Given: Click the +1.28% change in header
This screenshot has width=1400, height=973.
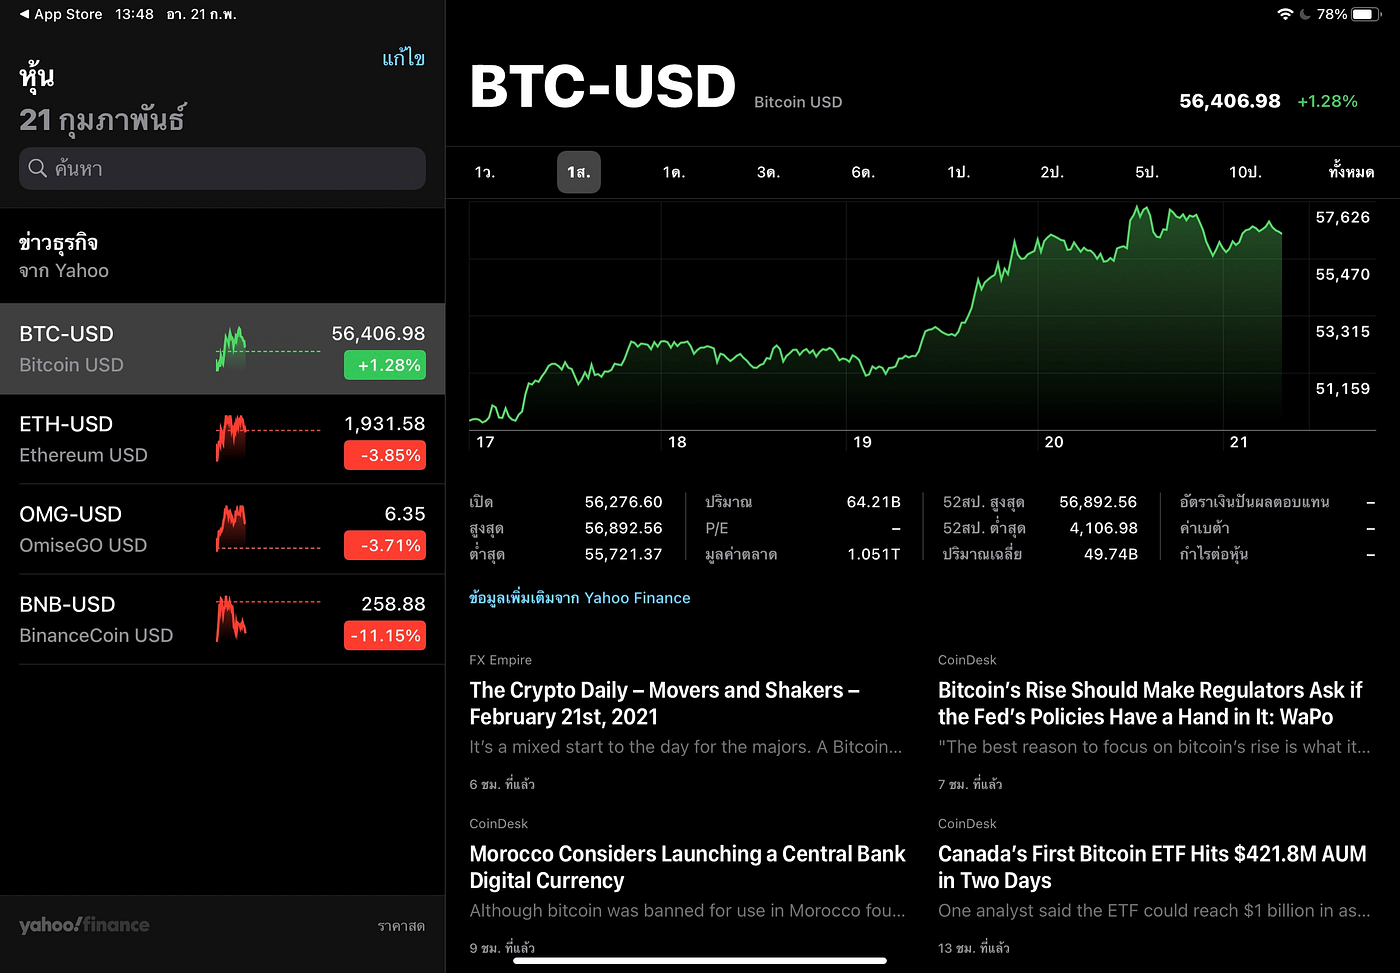Looking at the screenshot, I should tap(1327, 101).
